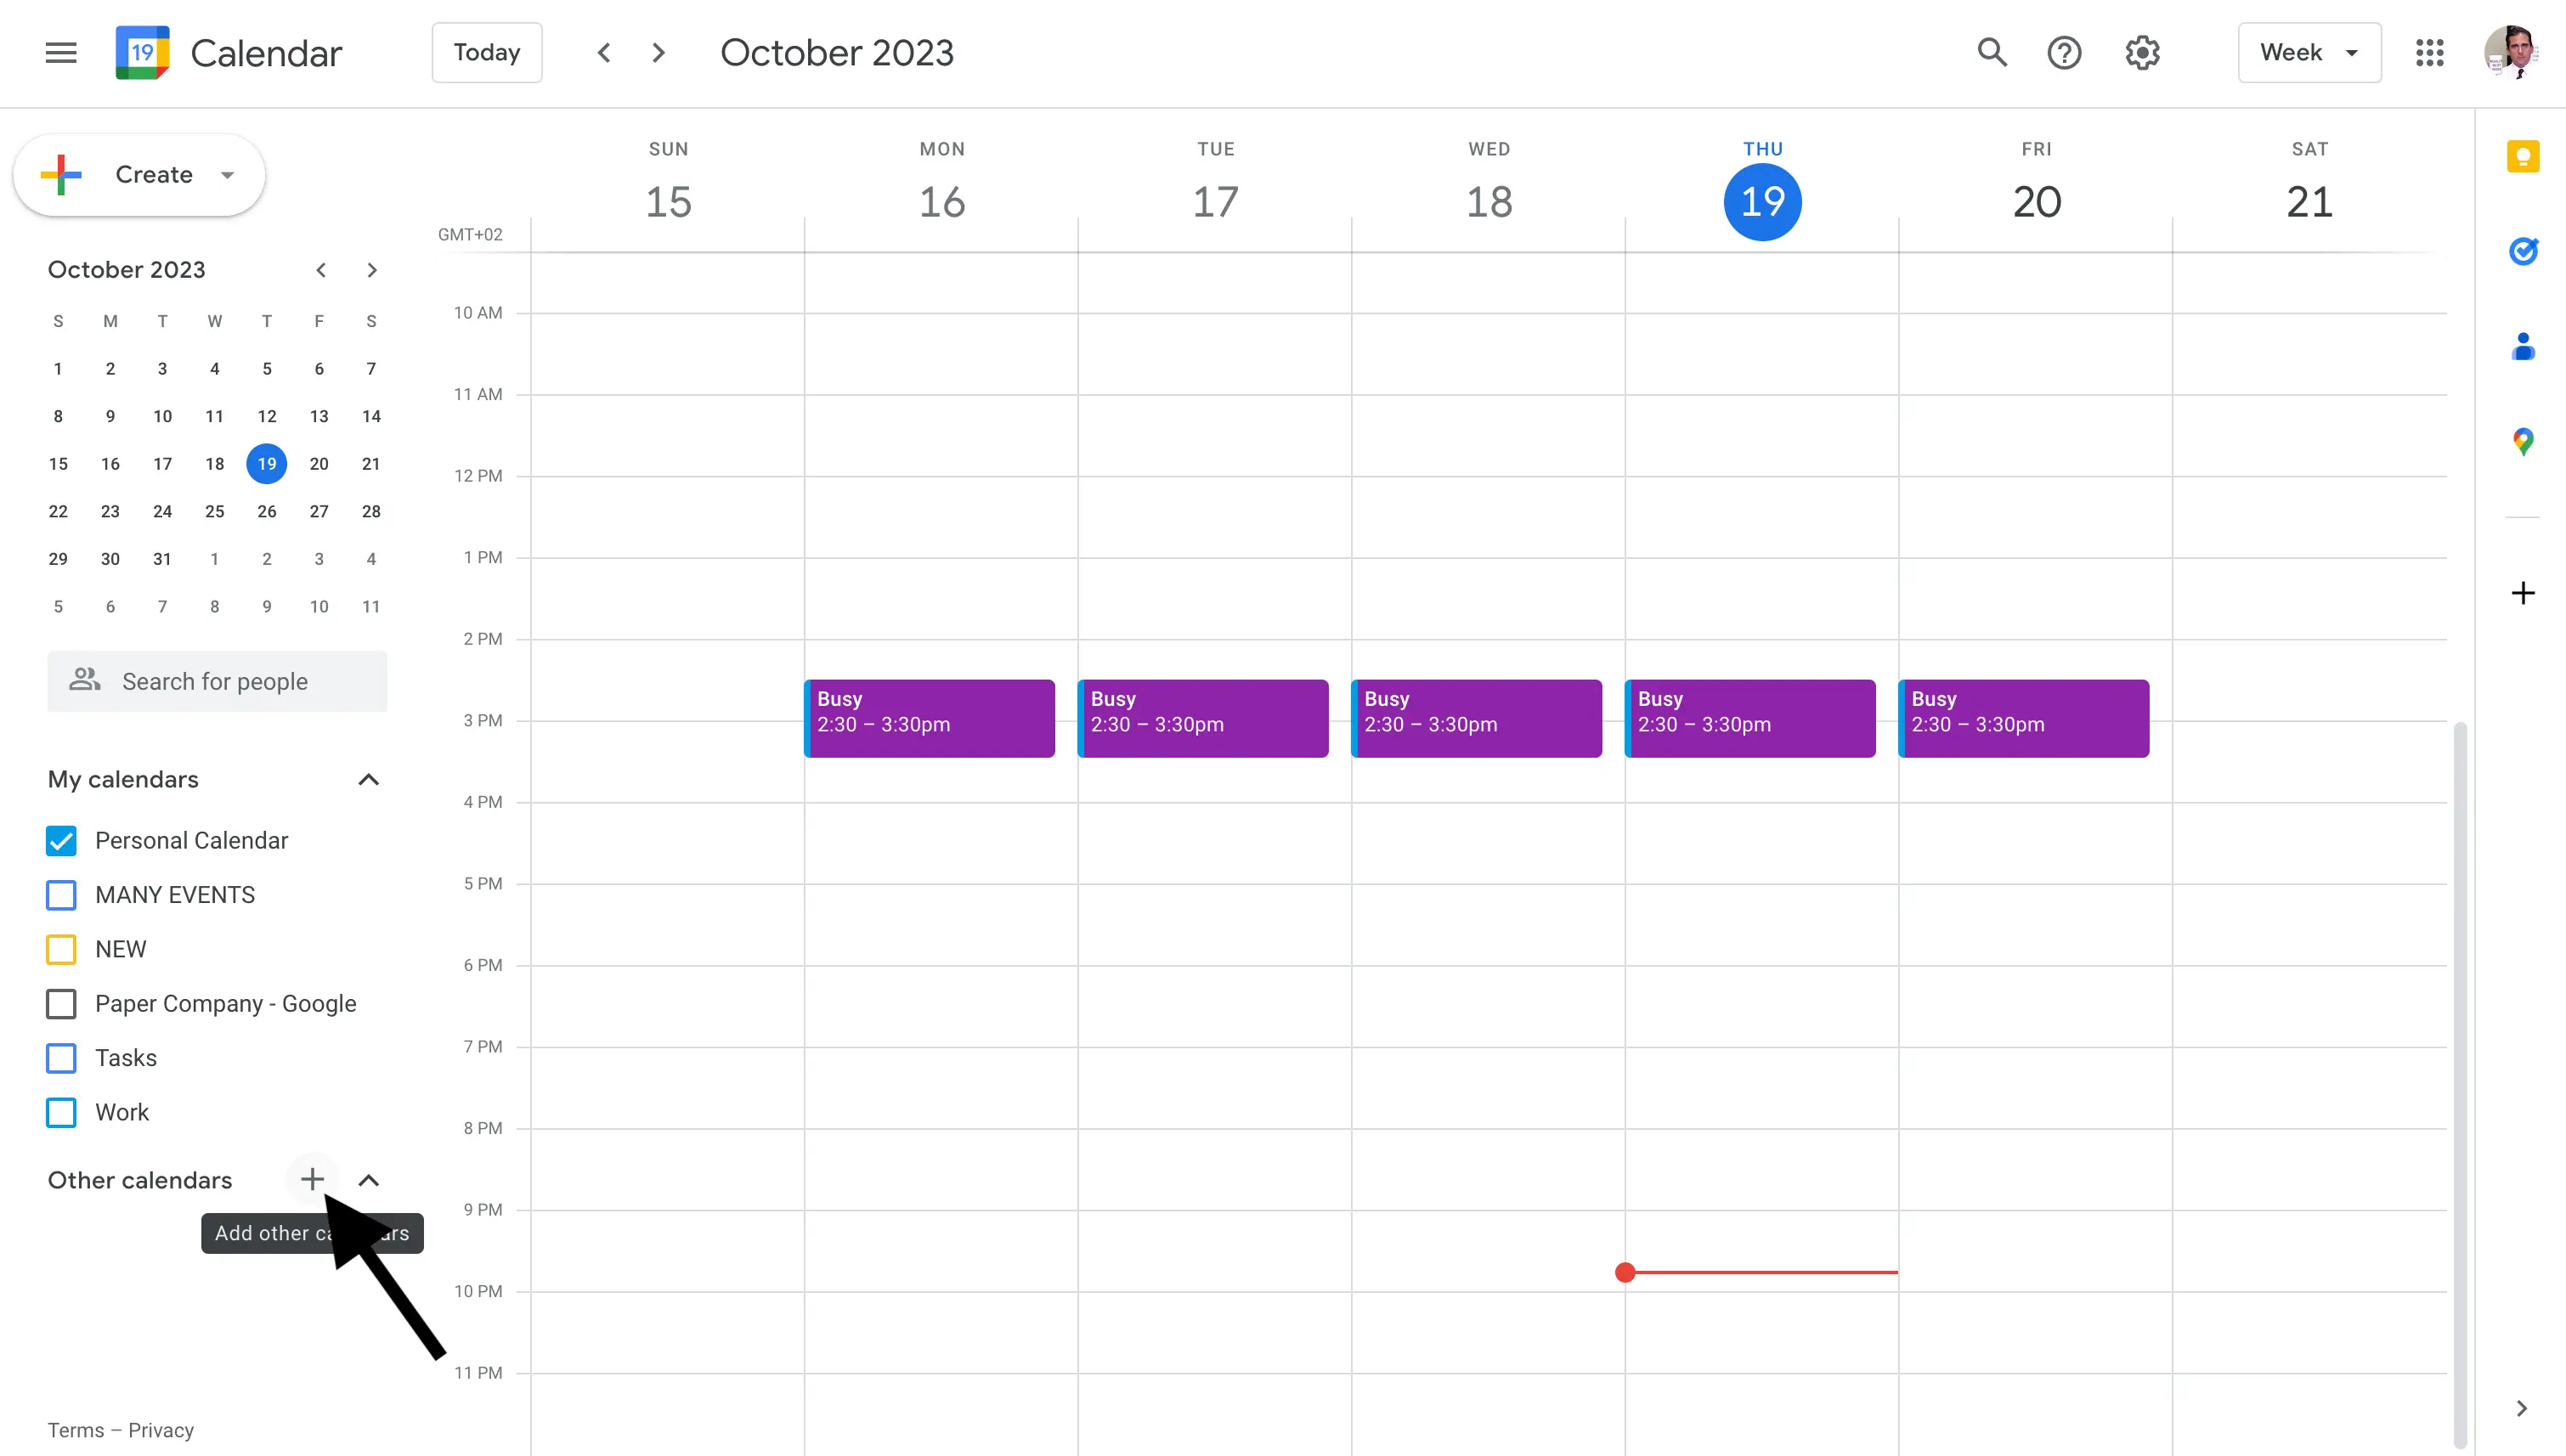Enable NEW calendar checkbox
Screen dimensions: 2566x1456
(62, 948)
